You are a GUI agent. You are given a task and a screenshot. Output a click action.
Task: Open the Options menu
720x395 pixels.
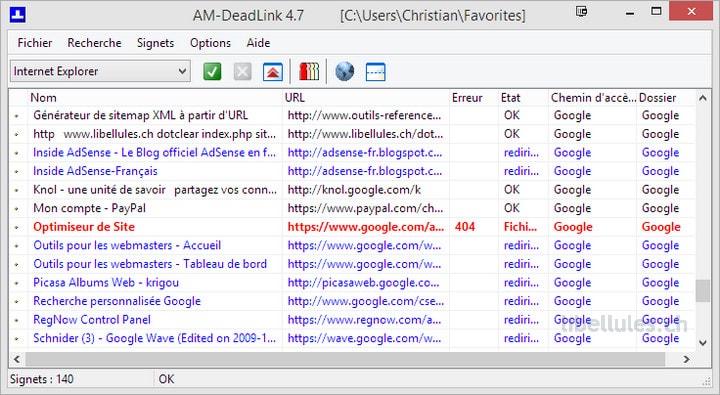tap(210, 43)
